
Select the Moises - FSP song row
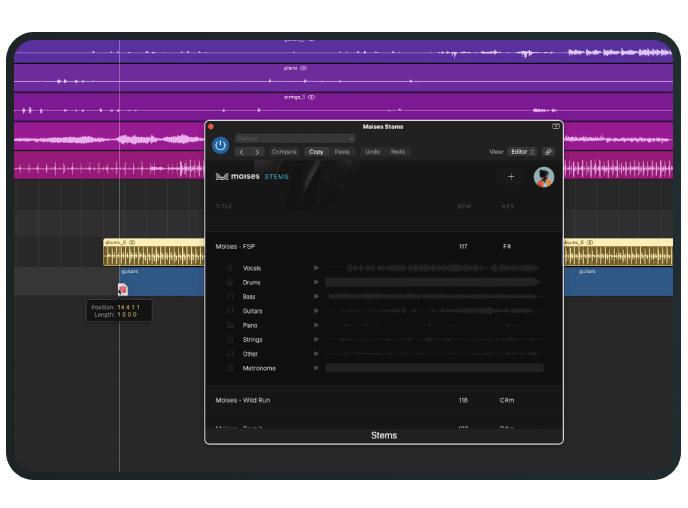tap(384, 247)
